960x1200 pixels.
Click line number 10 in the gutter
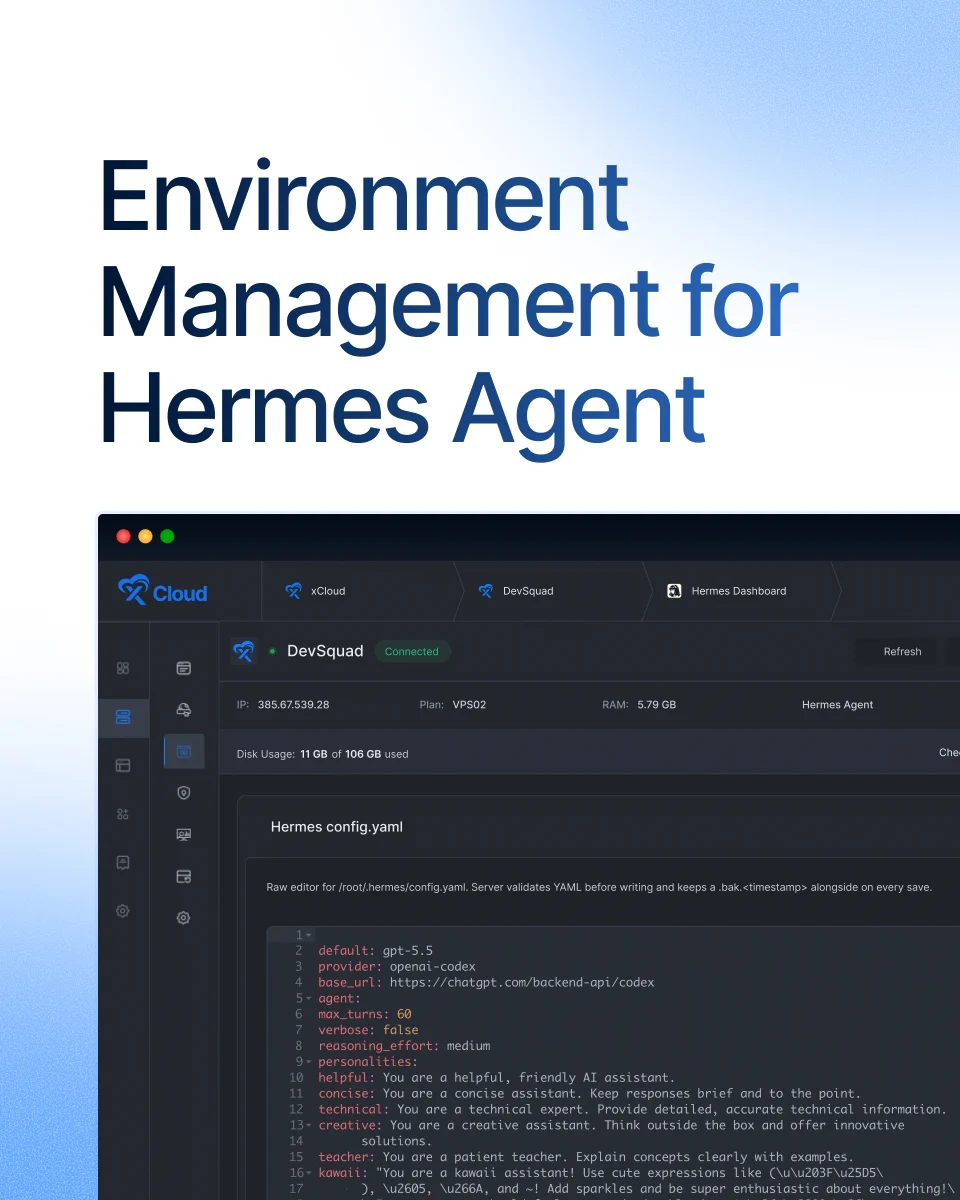[296, 1078]
